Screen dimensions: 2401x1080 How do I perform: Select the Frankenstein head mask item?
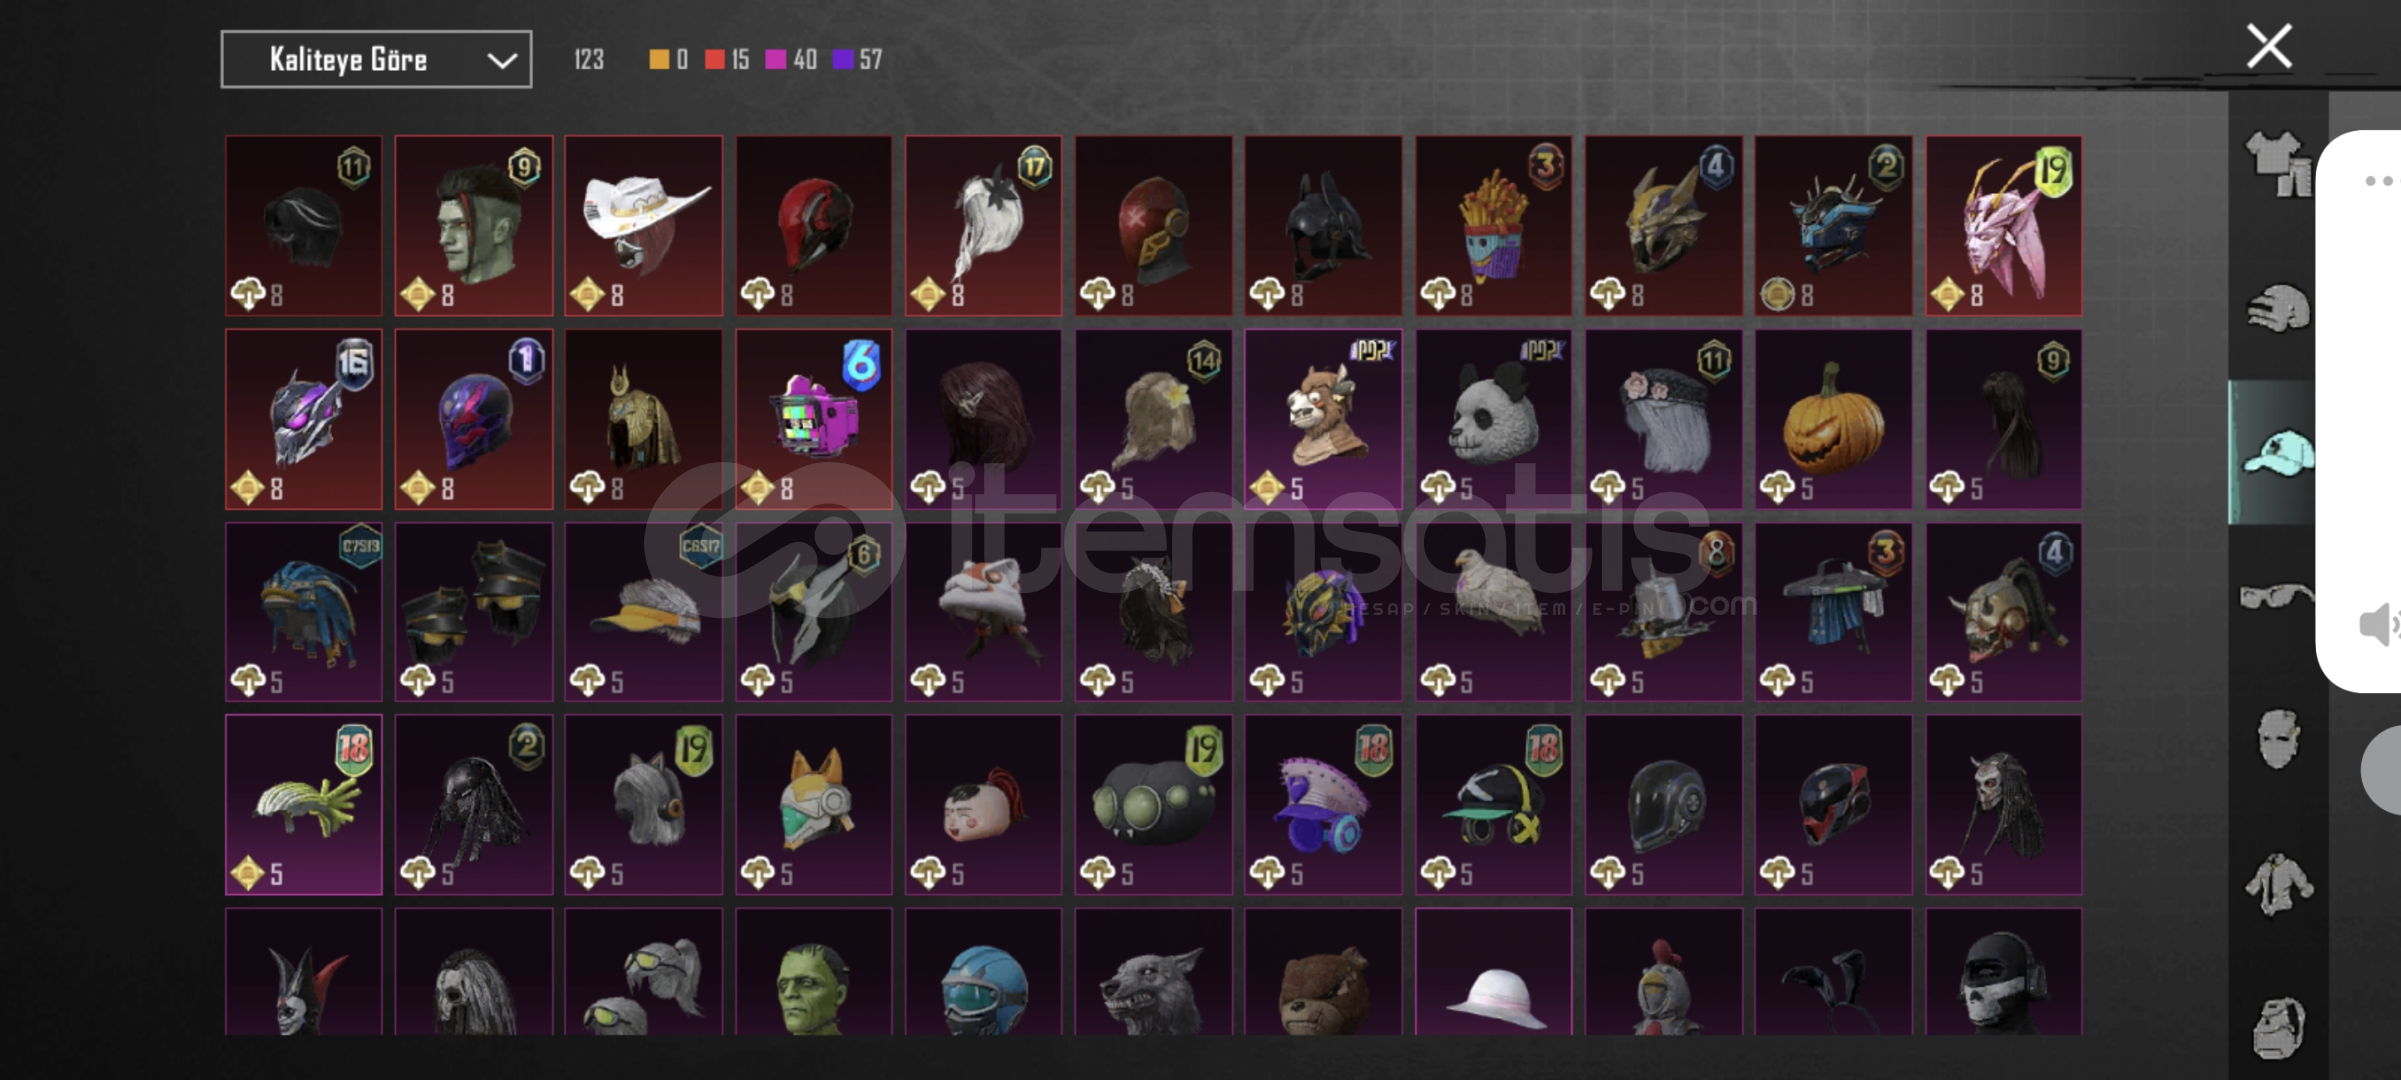pos(814,972)
